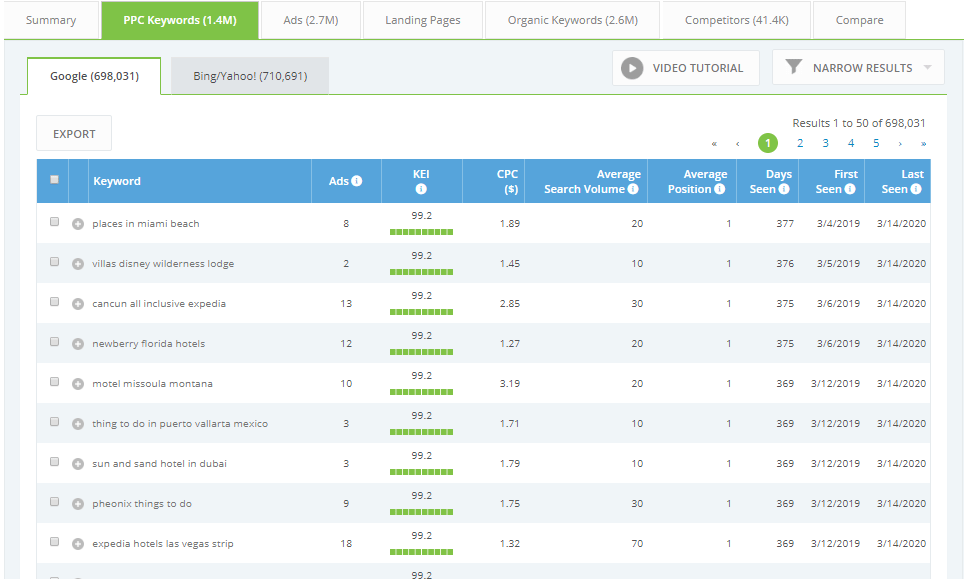Check the box for places in miami beach
The image size is (965, 579).
coord(54,222)
